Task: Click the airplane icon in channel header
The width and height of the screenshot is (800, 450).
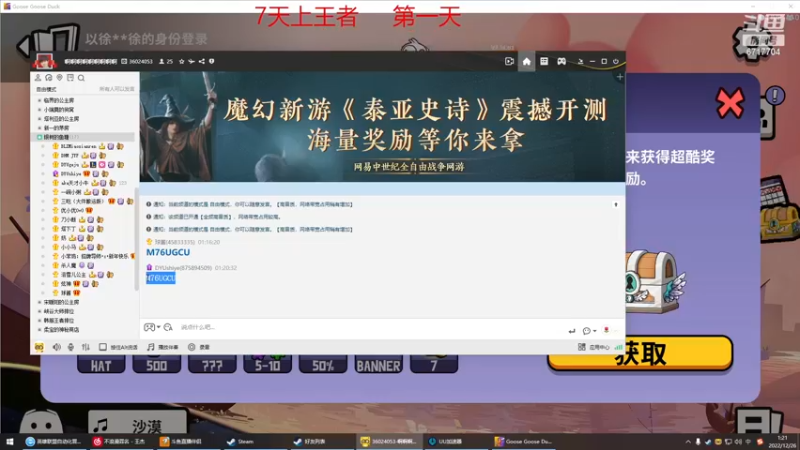Action: (x=191, y=61)
